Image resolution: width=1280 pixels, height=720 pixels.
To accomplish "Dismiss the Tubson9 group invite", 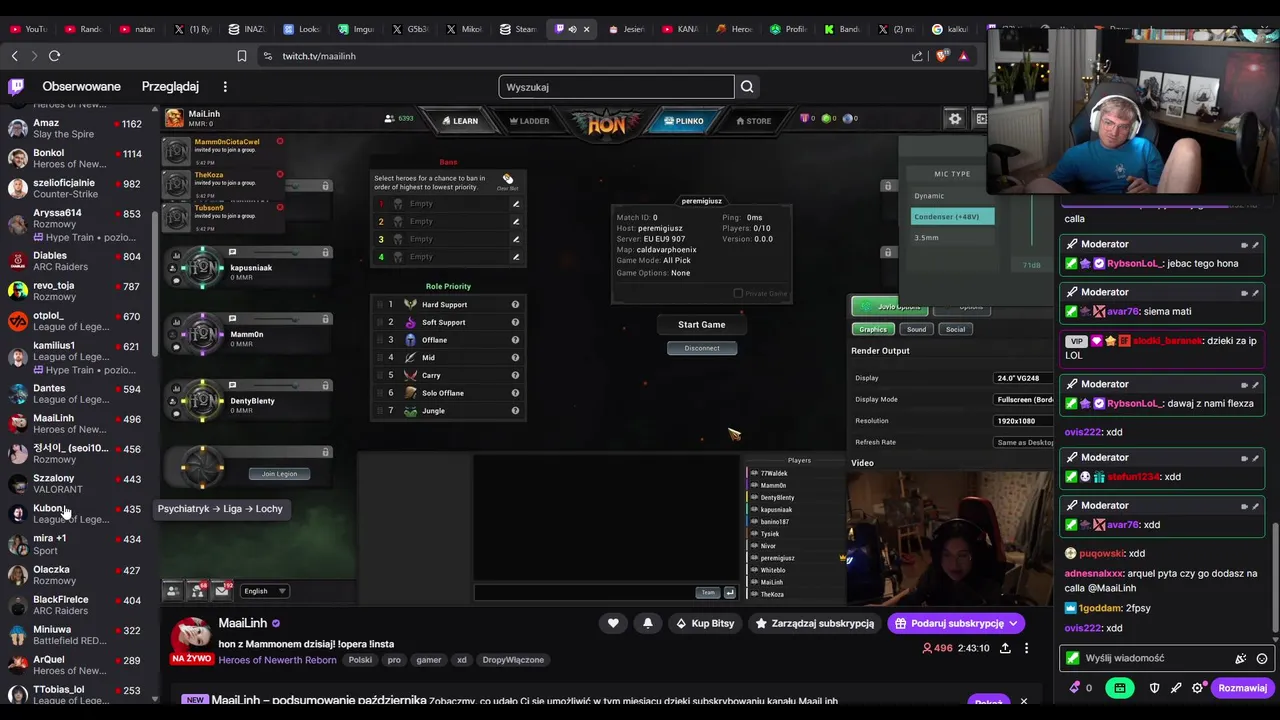I will click(280, 207).
